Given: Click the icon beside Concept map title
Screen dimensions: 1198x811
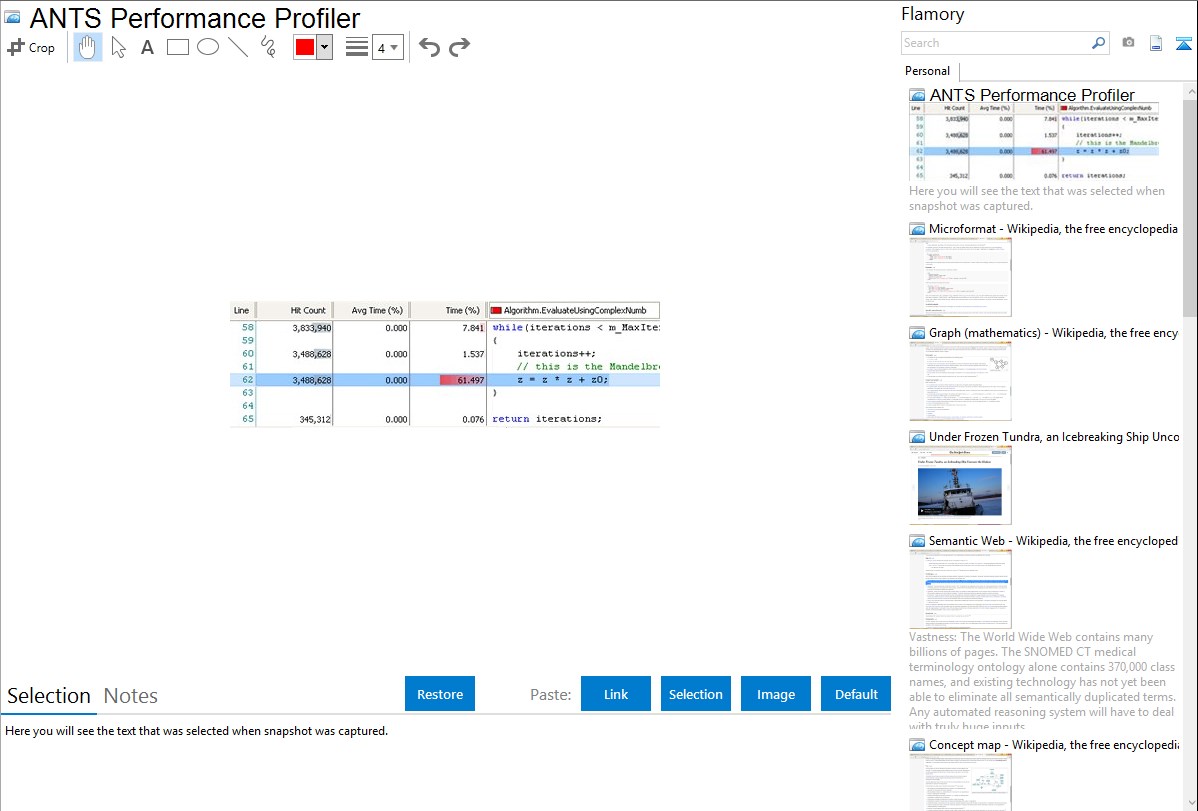Looking at the screenshot, I should (x=917, y=745).
